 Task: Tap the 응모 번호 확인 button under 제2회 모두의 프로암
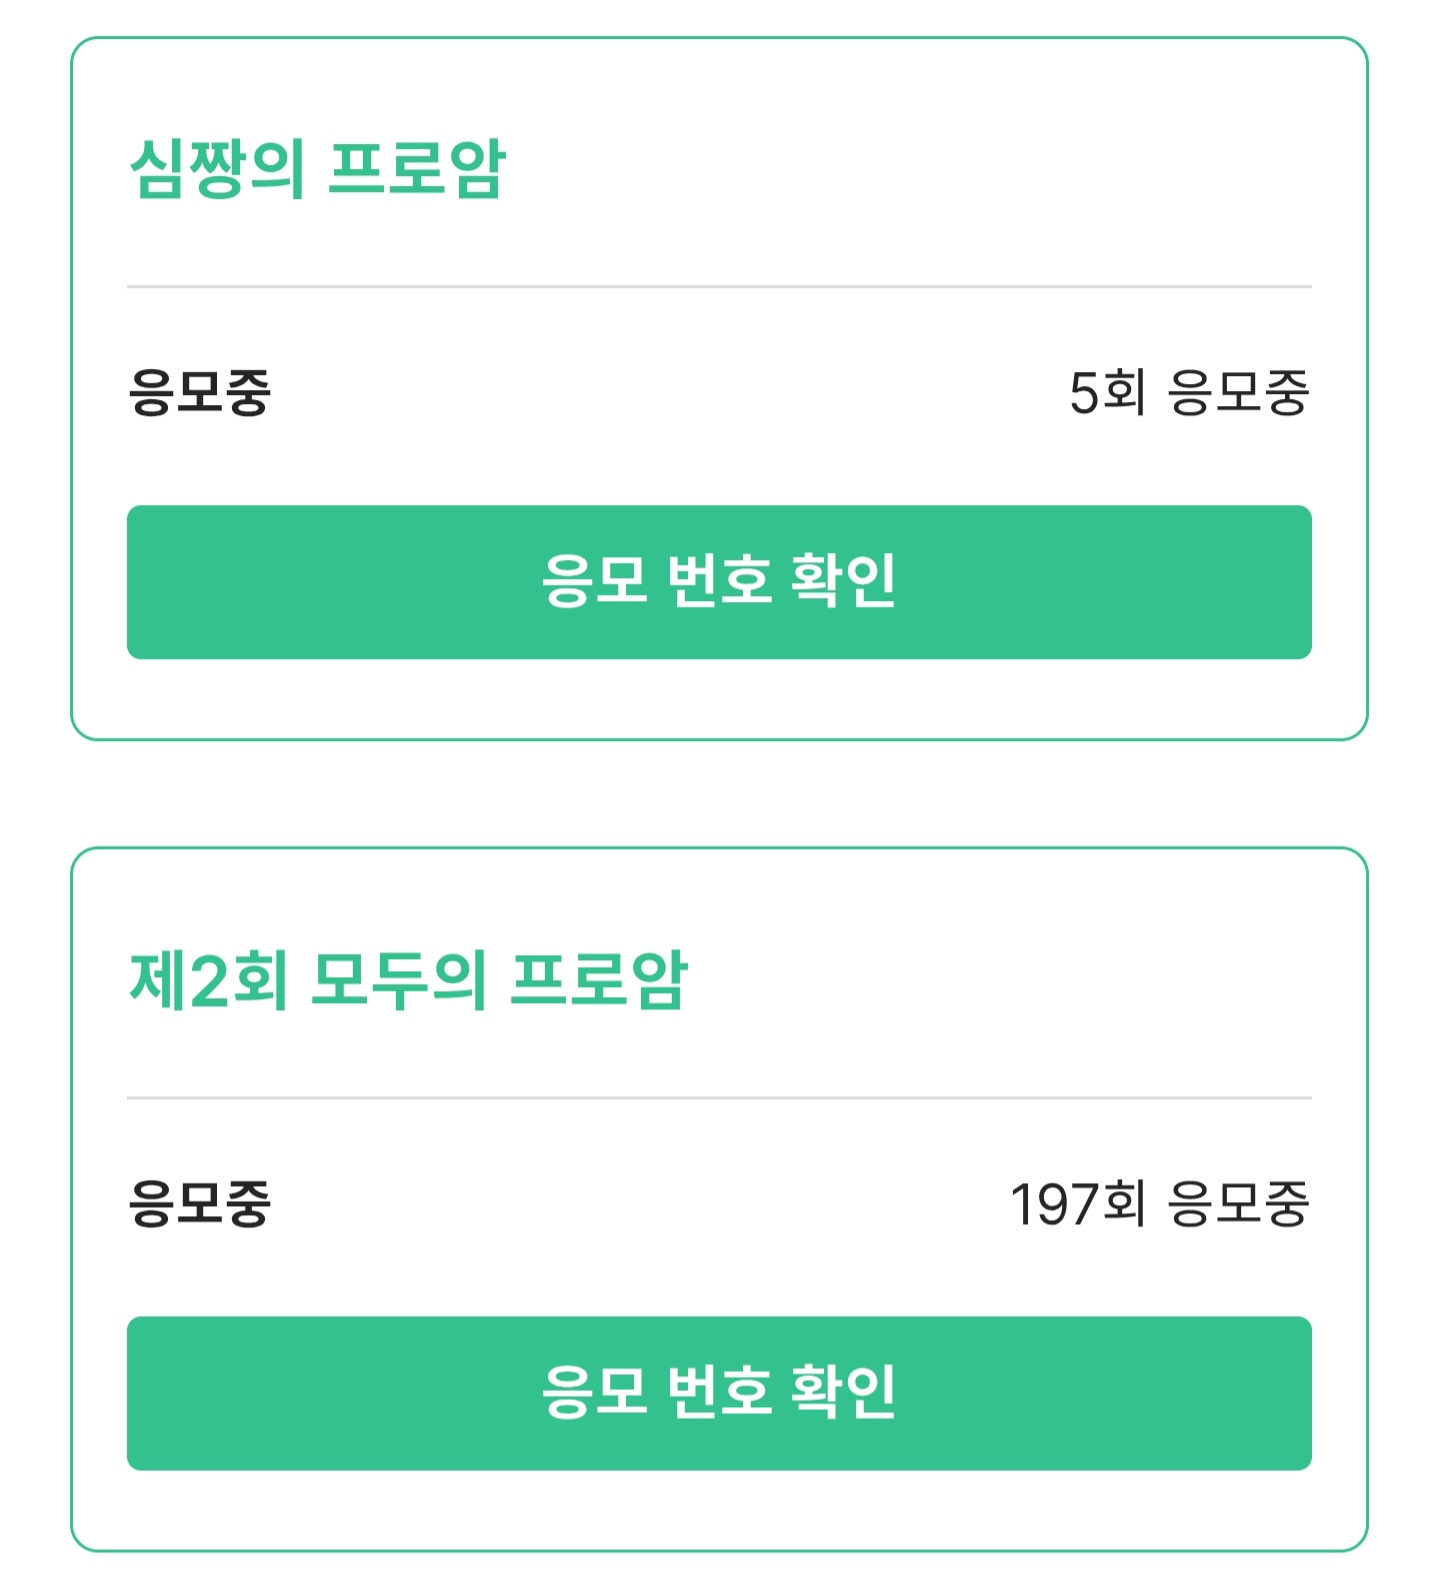pos(719,1393)
